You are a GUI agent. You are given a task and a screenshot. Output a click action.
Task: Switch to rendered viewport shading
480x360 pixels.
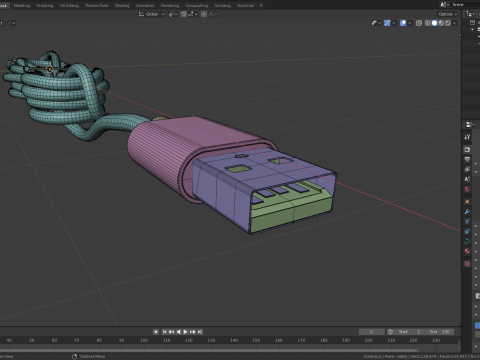(x=448, y=23)
